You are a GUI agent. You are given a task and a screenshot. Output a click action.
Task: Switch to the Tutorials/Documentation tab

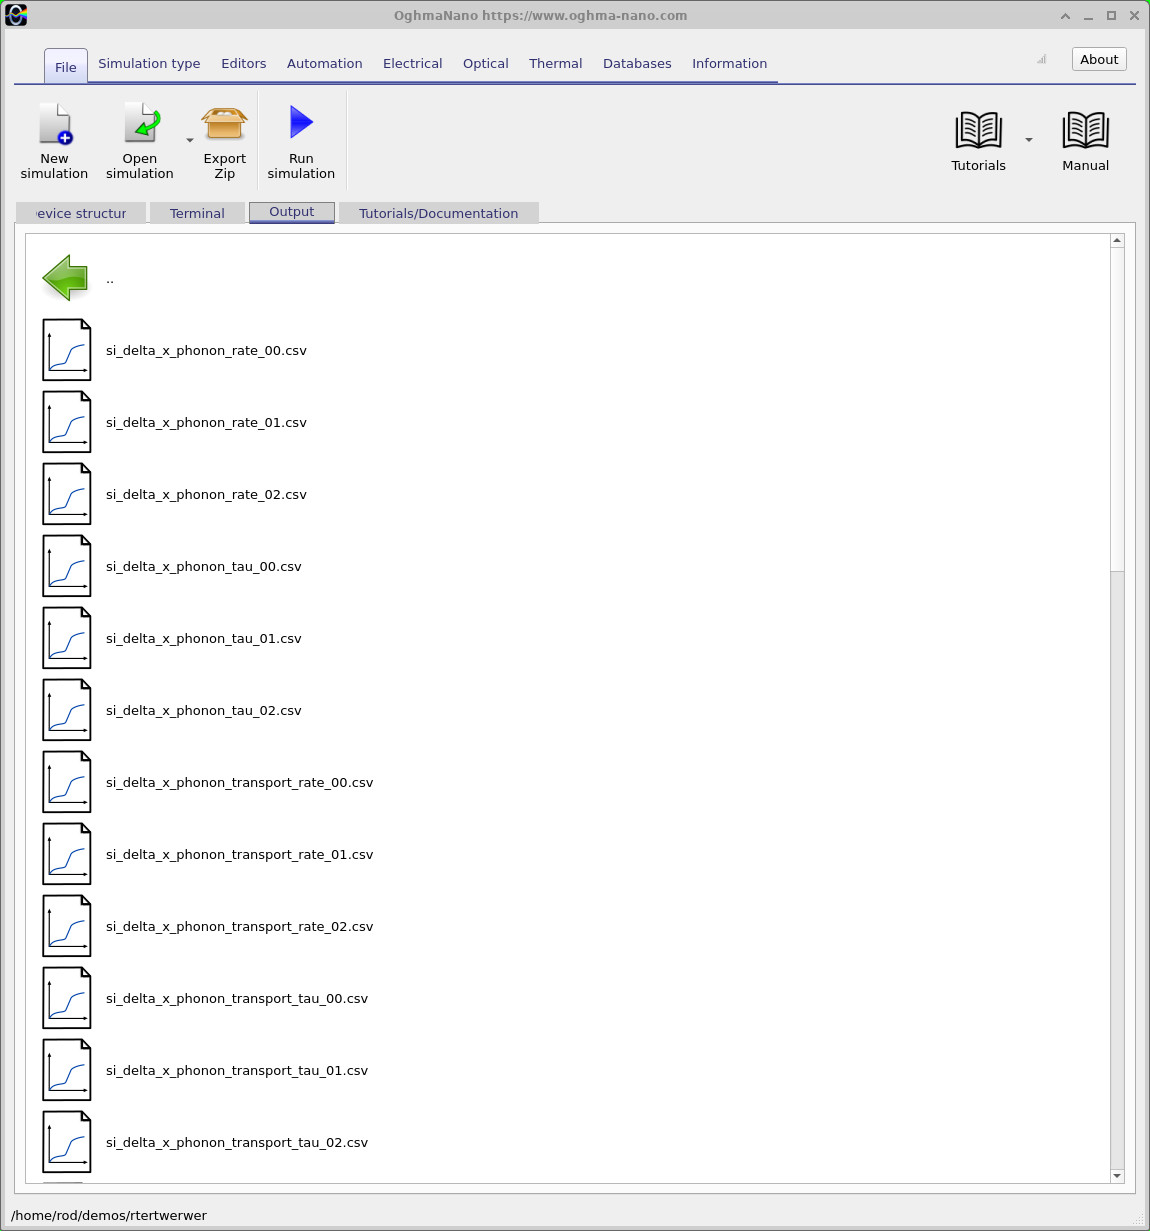[x=439, y=213]
